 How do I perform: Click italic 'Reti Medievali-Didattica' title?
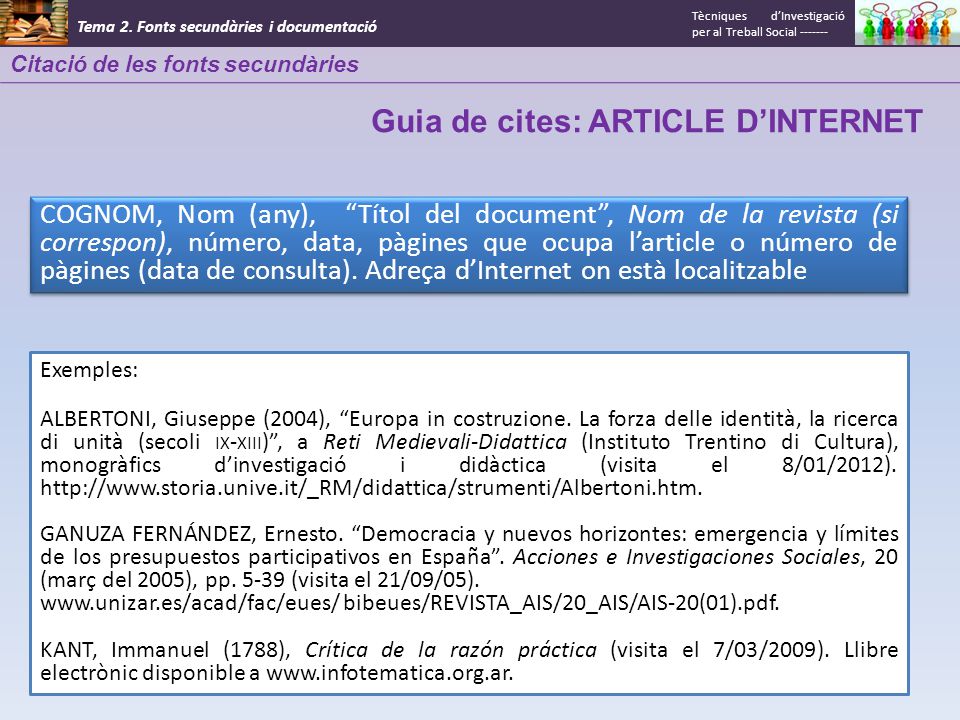(x=445, y=442)
